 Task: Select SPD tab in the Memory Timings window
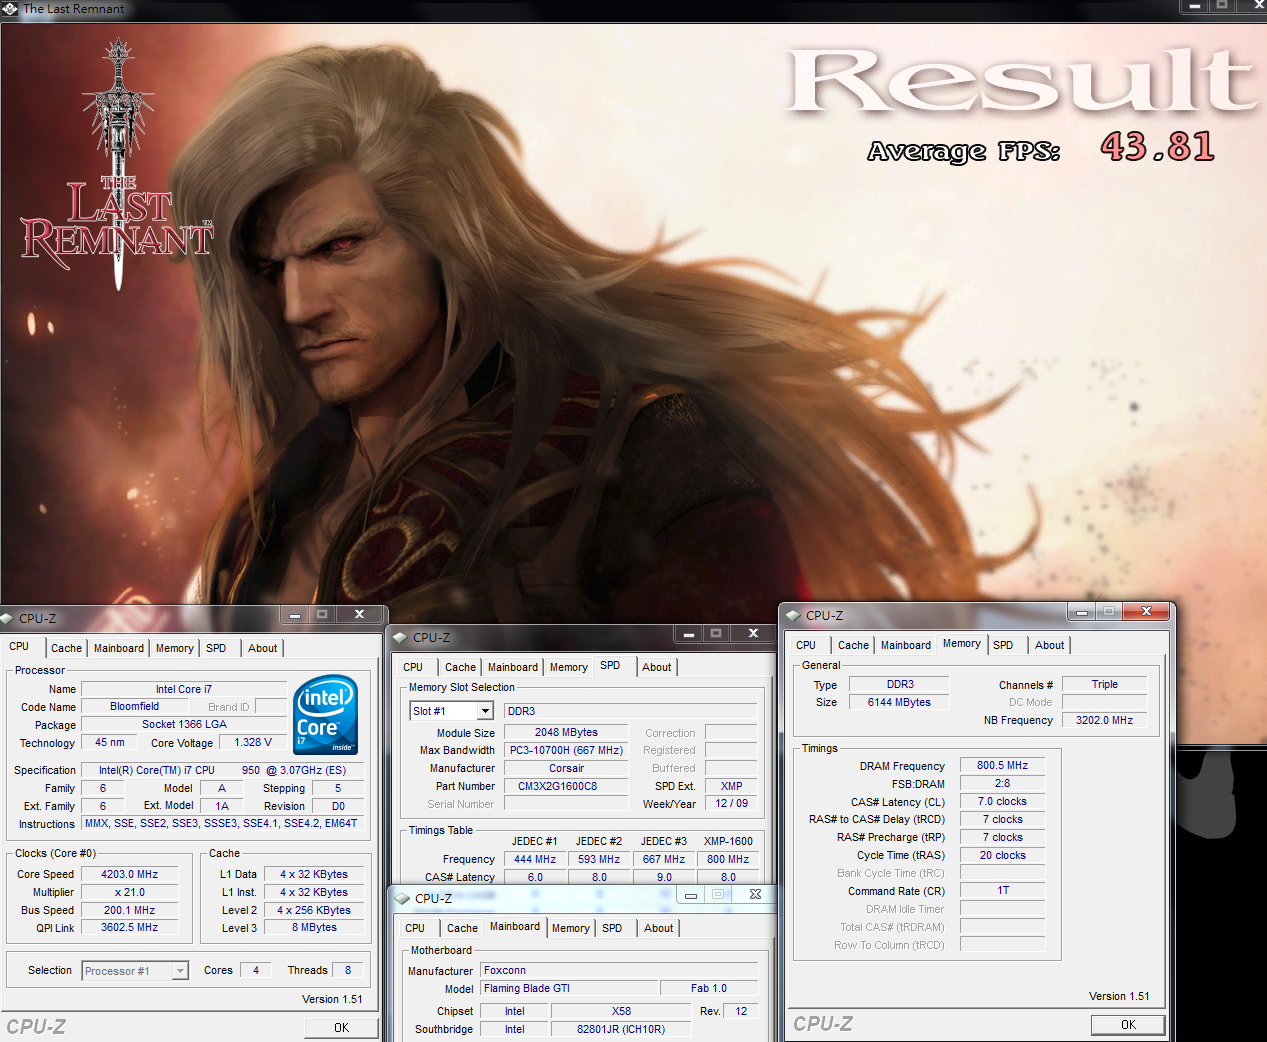(1003, 645)
